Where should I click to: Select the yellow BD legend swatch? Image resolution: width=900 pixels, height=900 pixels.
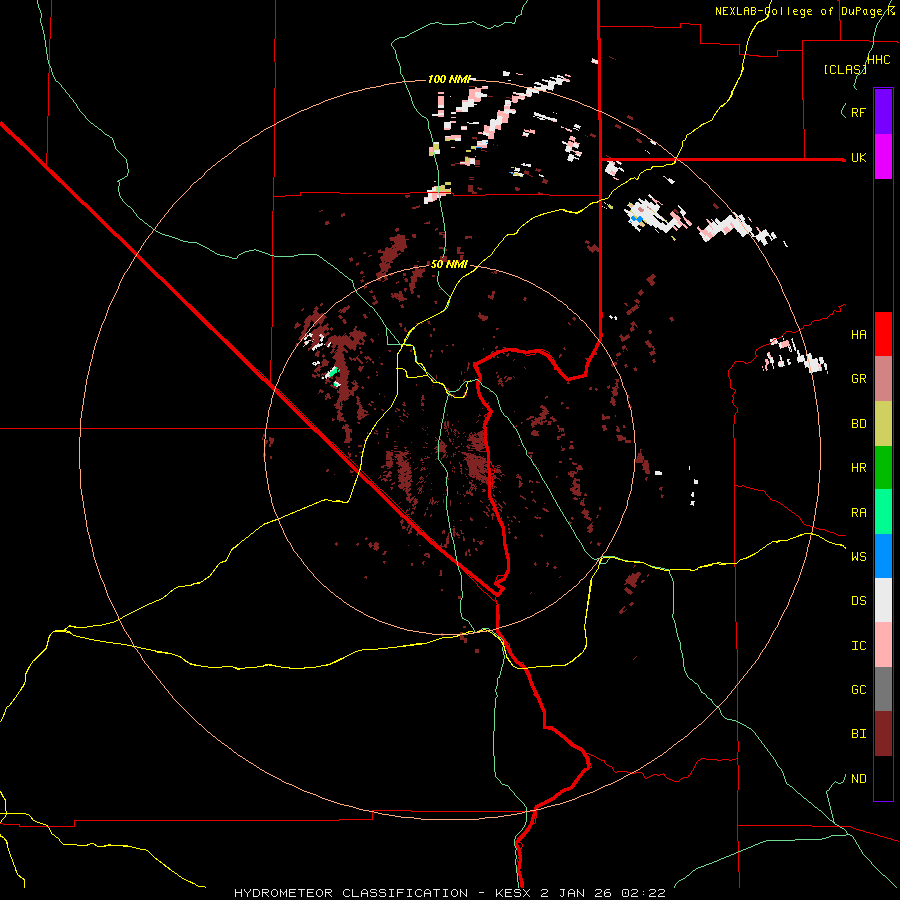point(883,424)
